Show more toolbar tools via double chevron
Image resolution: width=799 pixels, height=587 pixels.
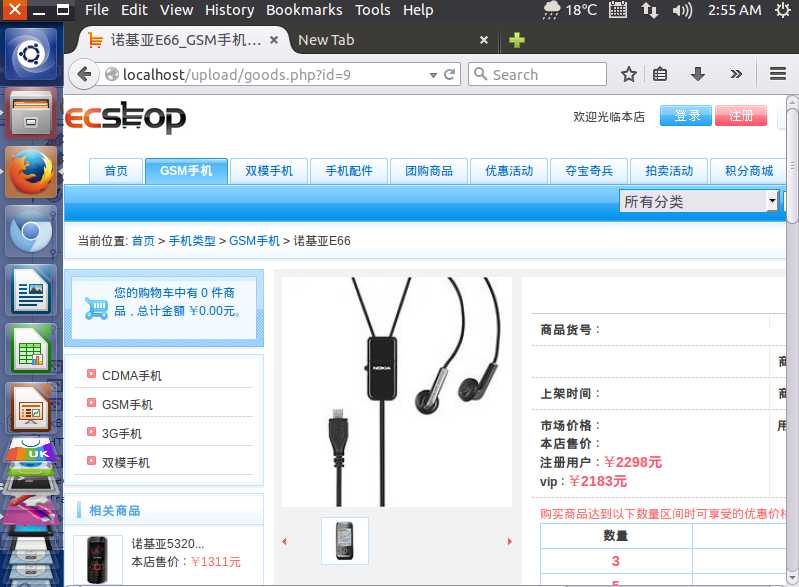point(736,74)
